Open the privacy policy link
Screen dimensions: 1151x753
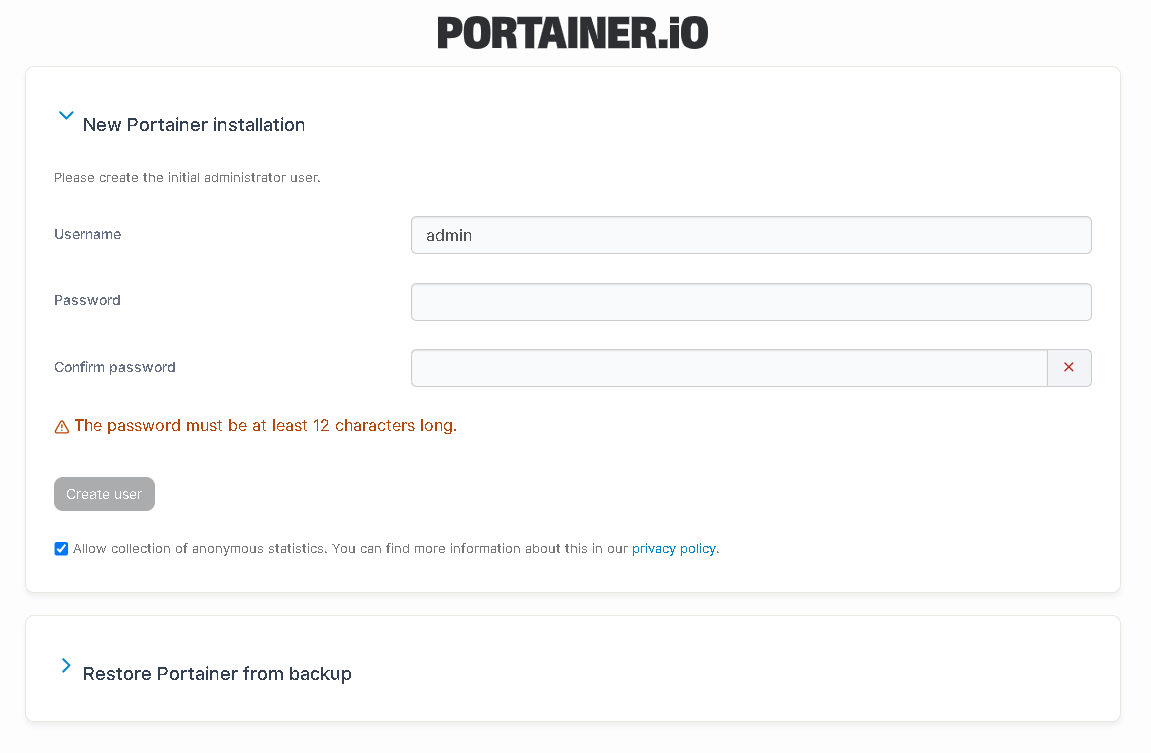point(674,548)
